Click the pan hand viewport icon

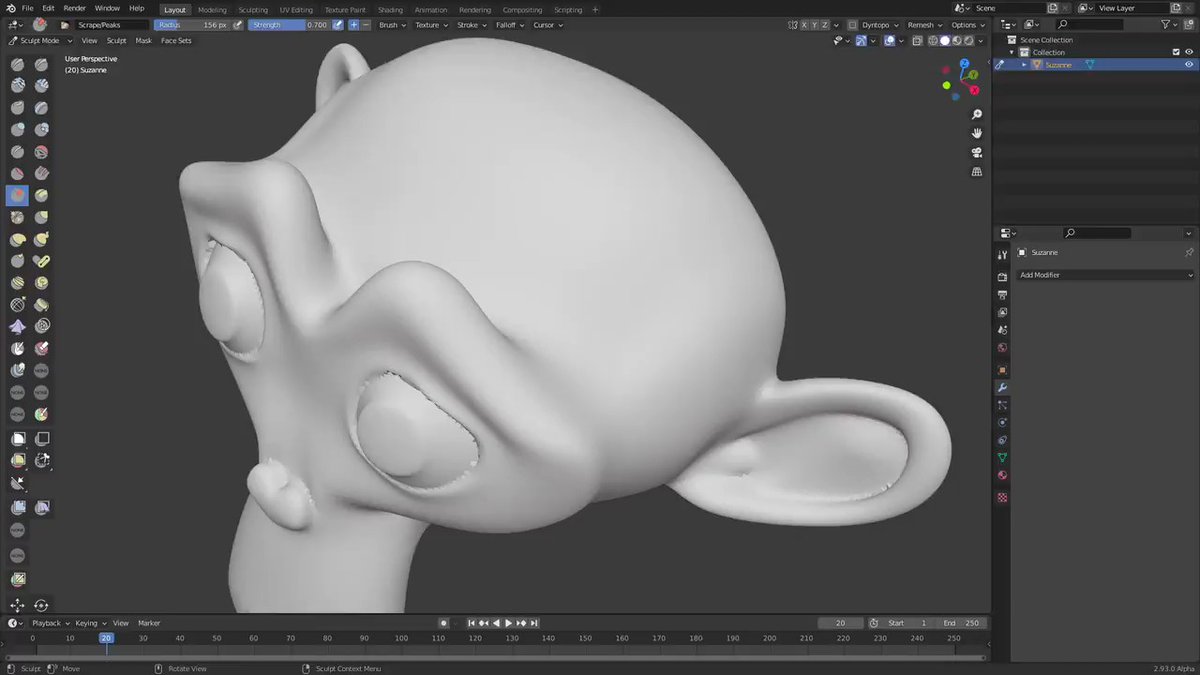[x=977, y=133]
